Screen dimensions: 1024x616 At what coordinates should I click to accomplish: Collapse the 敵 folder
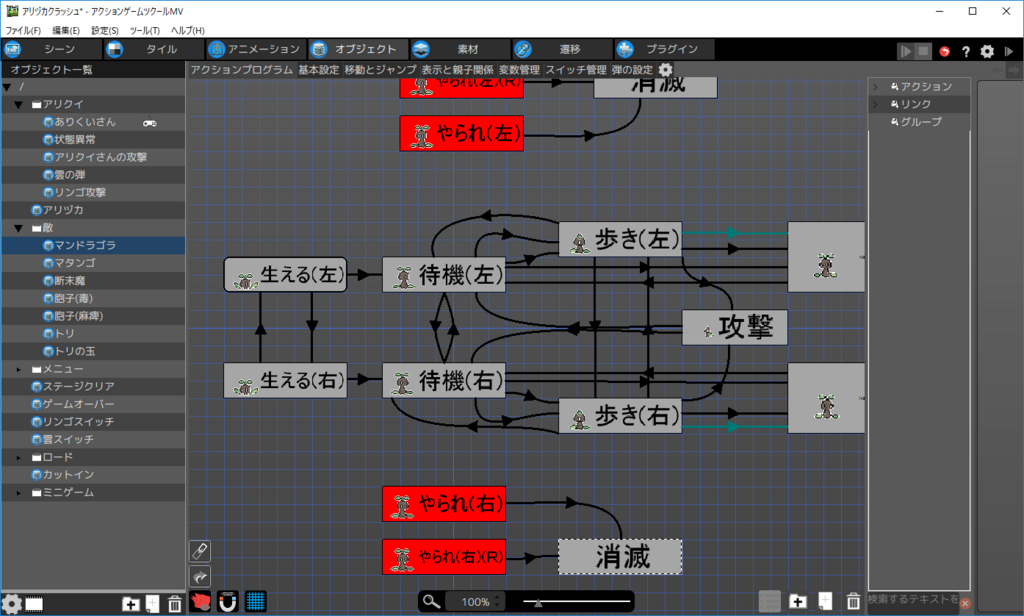[x=18, y=228]
